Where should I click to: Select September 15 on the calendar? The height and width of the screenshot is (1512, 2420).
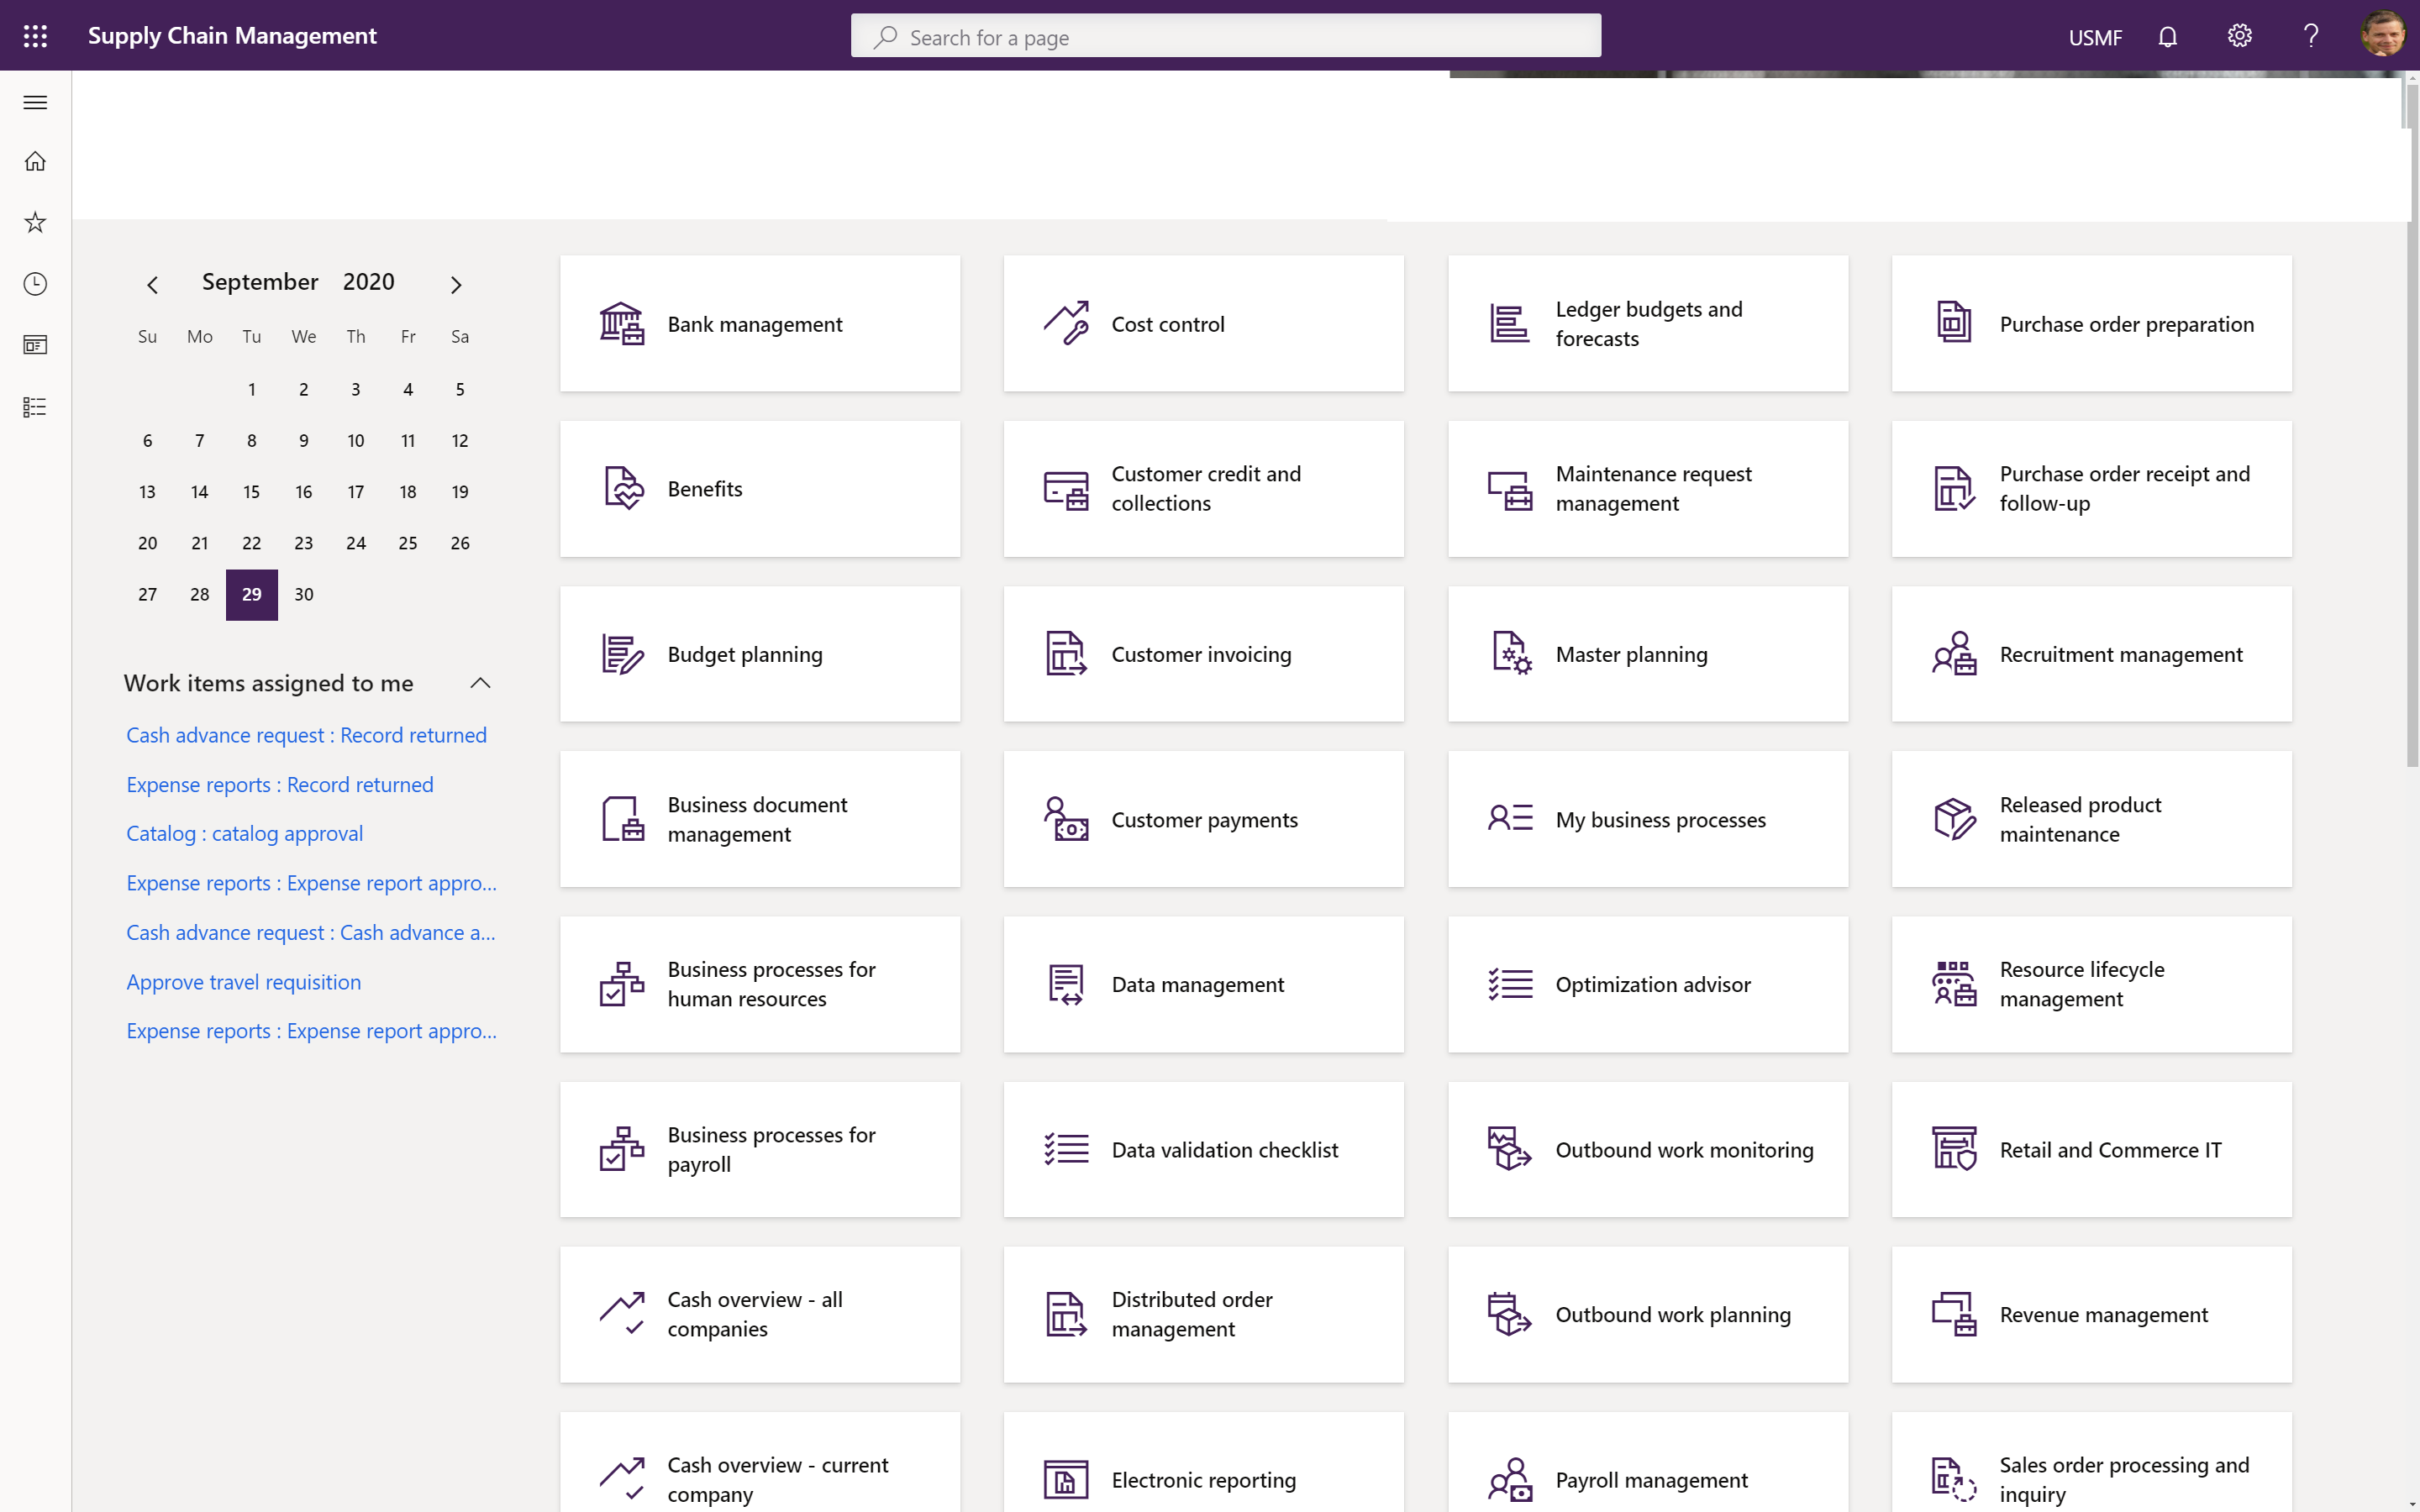[x=251, y=491]
